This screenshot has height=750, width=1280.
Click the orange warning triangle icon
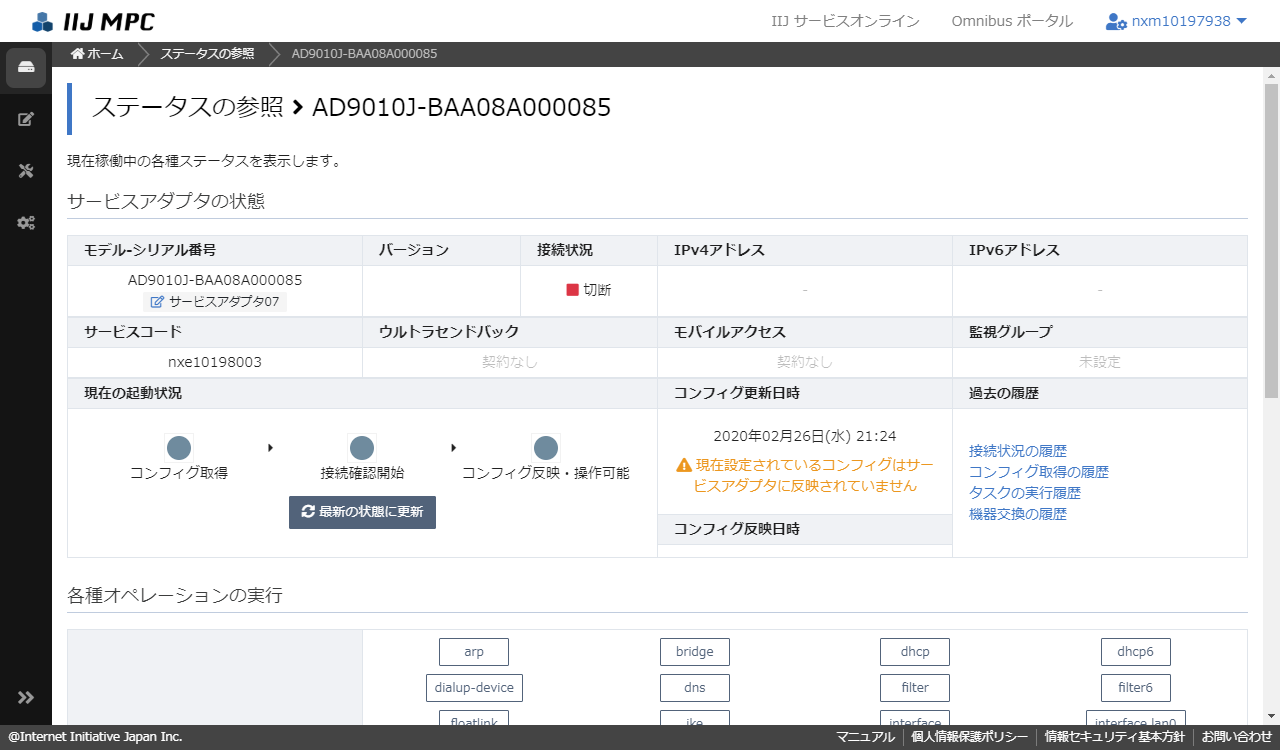point(684,465)
